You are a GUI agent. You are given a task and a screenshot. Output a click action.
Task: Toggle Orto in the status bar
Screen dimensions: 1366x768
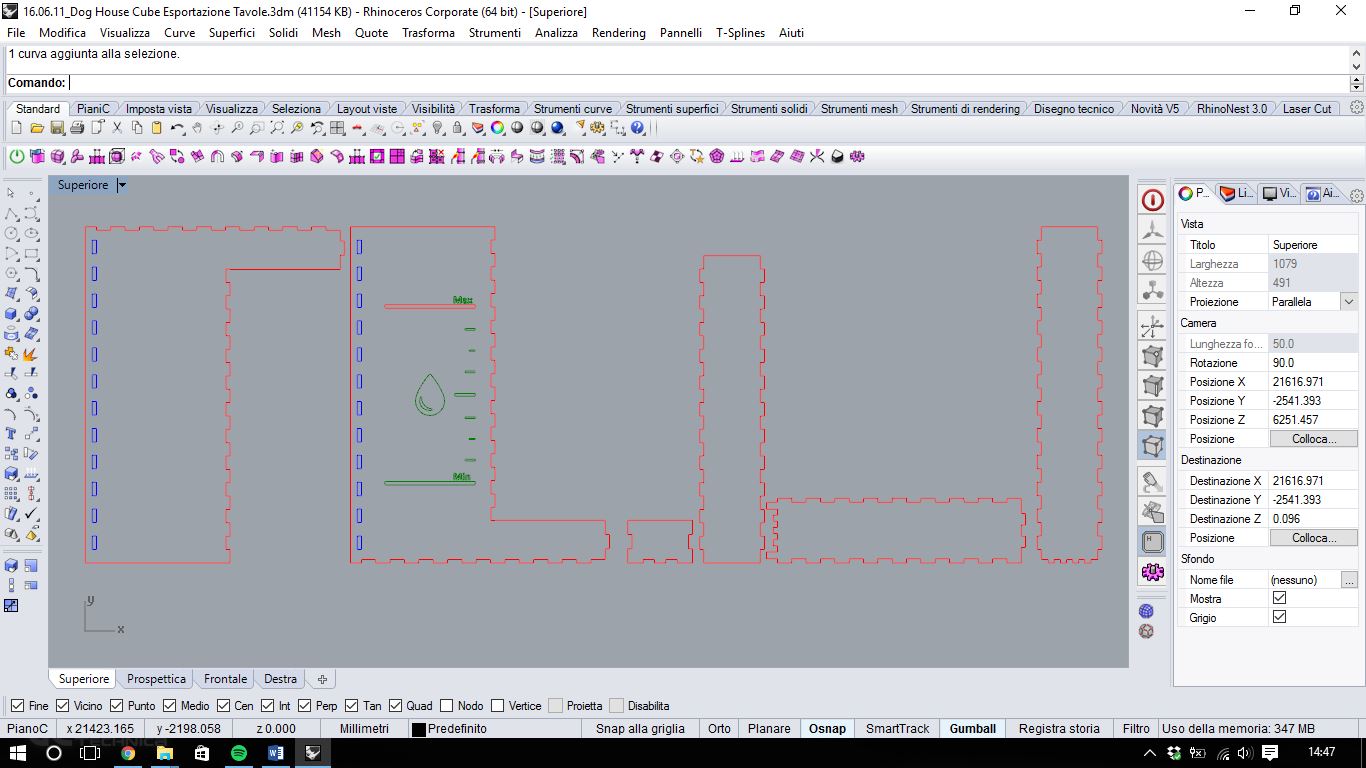tap(719, 729)
